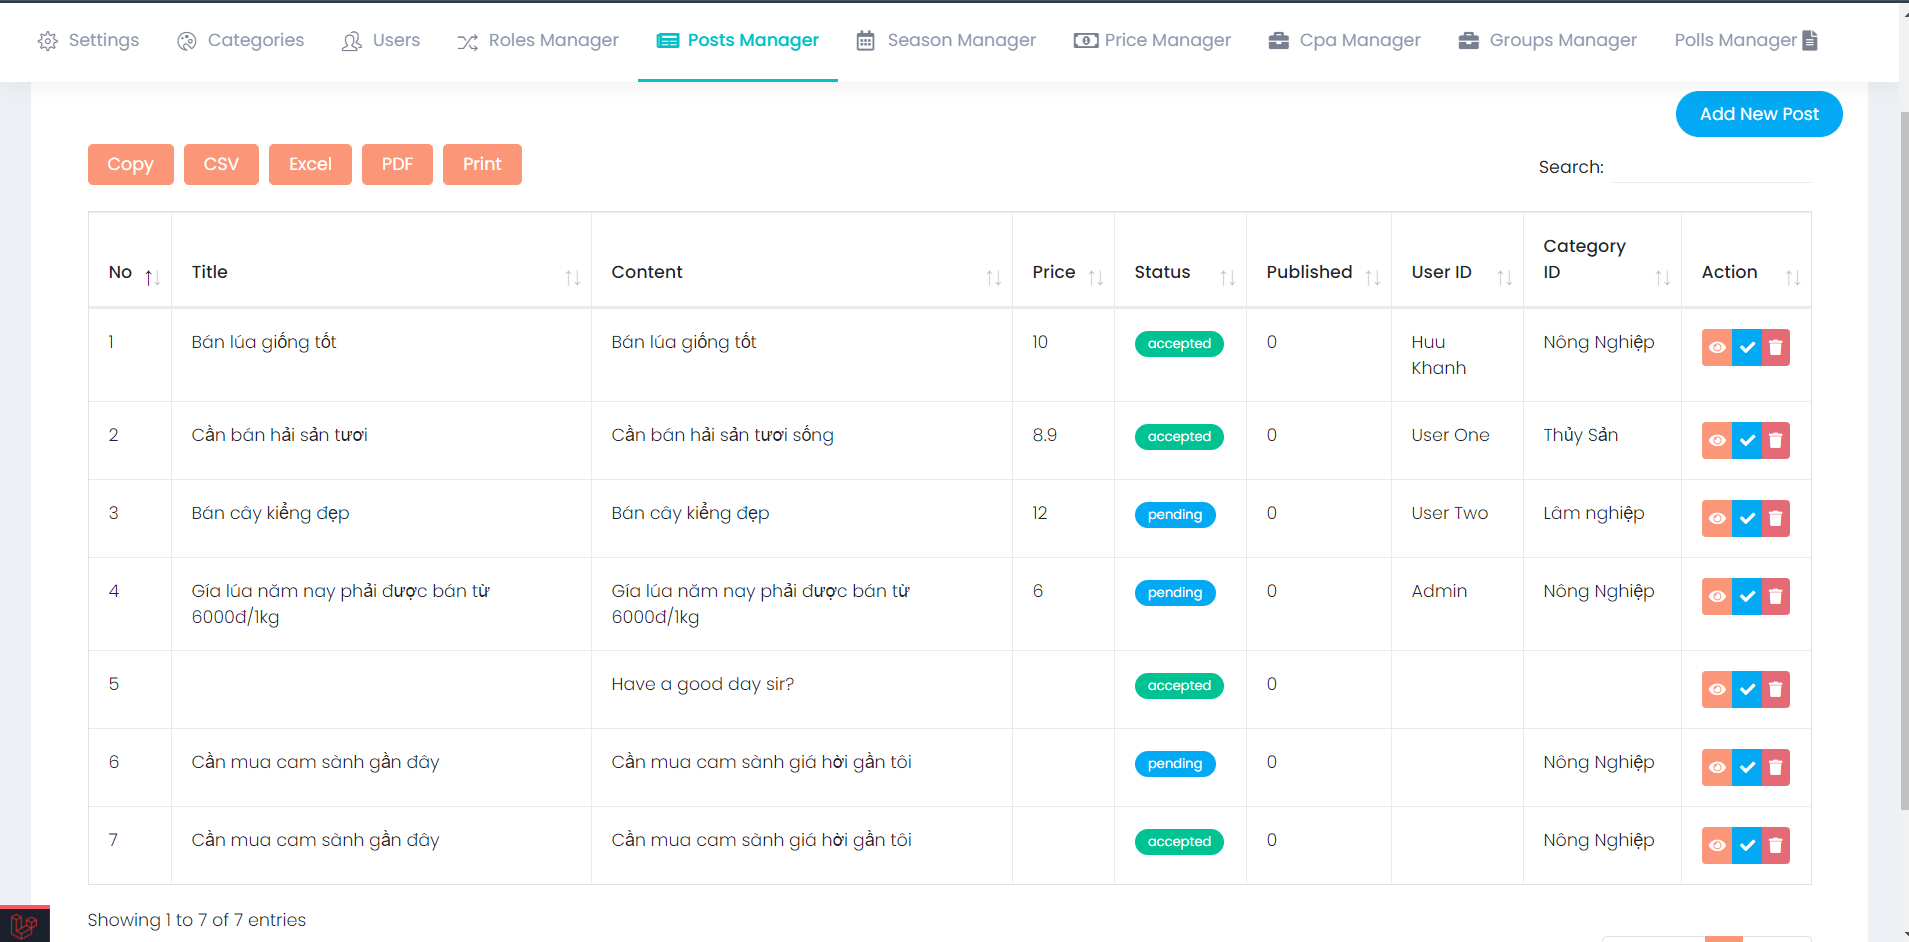
Task: Approve the post 'Bán lúa giống tốt'
Action: point(1747,347)
